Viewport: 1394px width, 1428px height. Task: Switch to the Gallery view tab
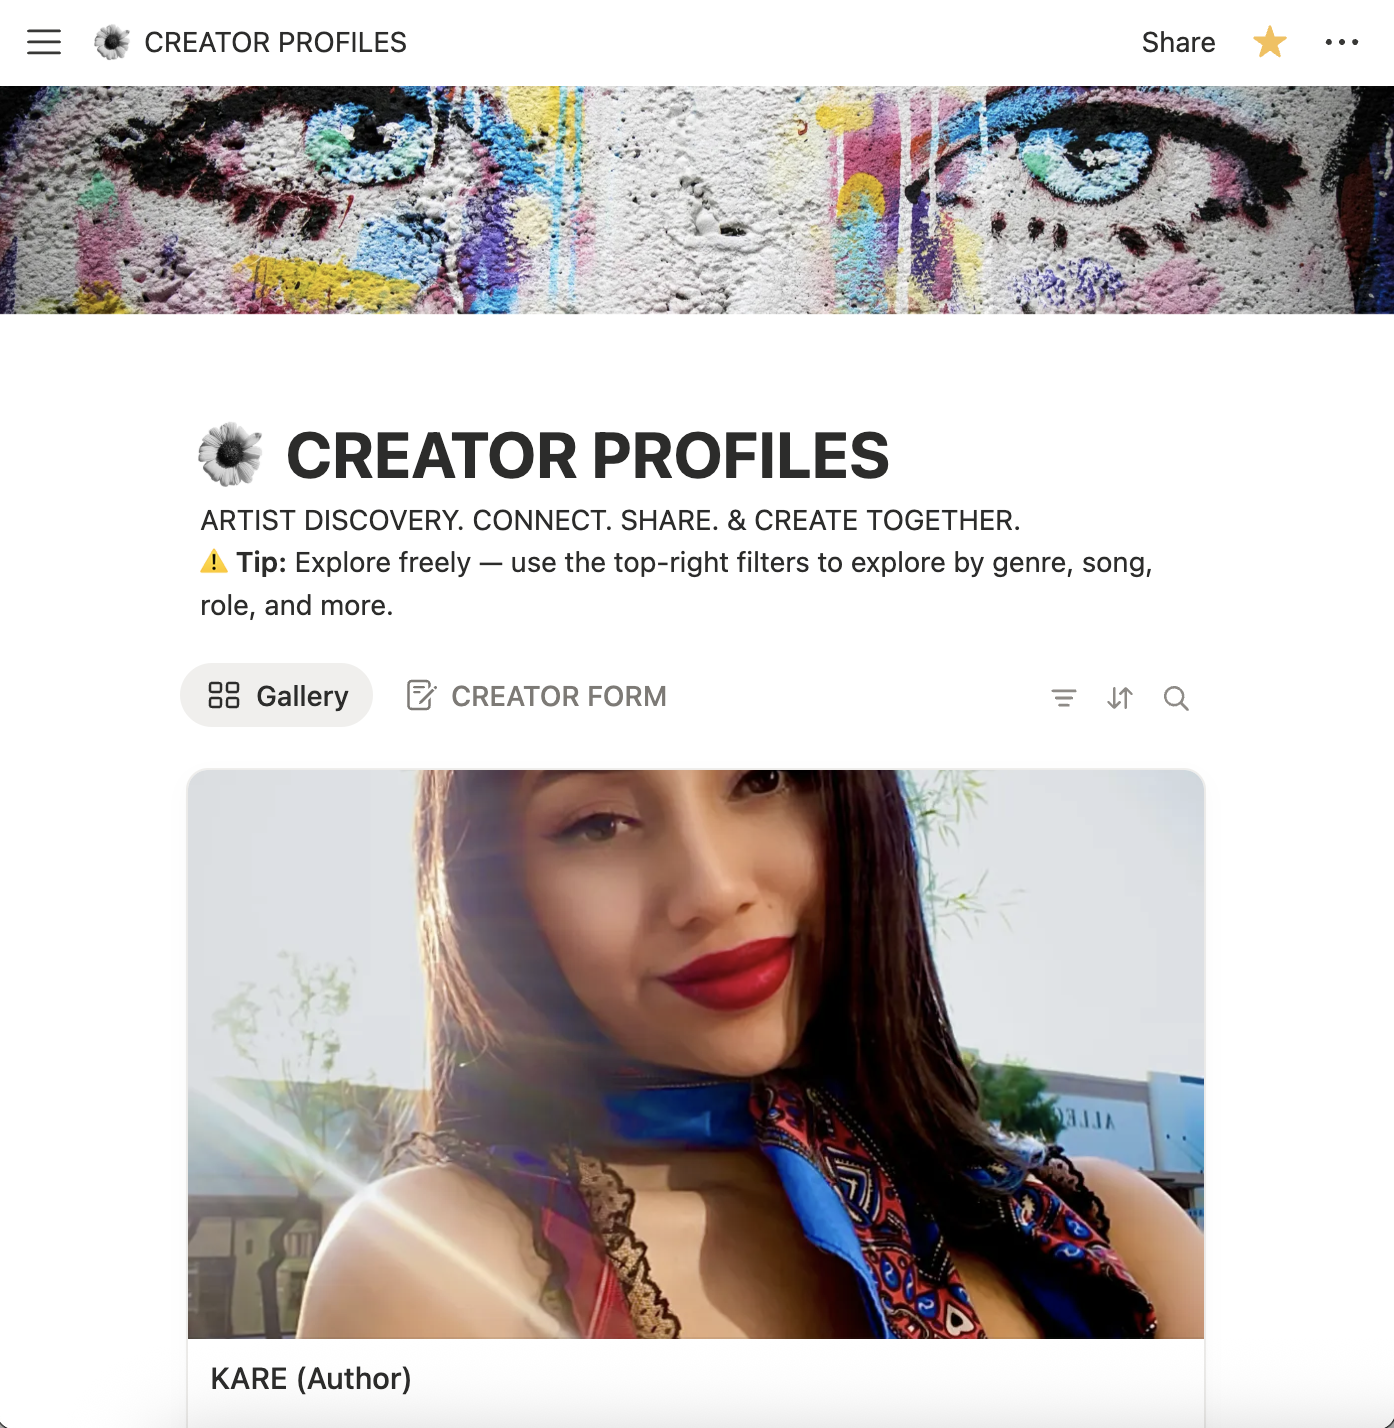point(277,695)
